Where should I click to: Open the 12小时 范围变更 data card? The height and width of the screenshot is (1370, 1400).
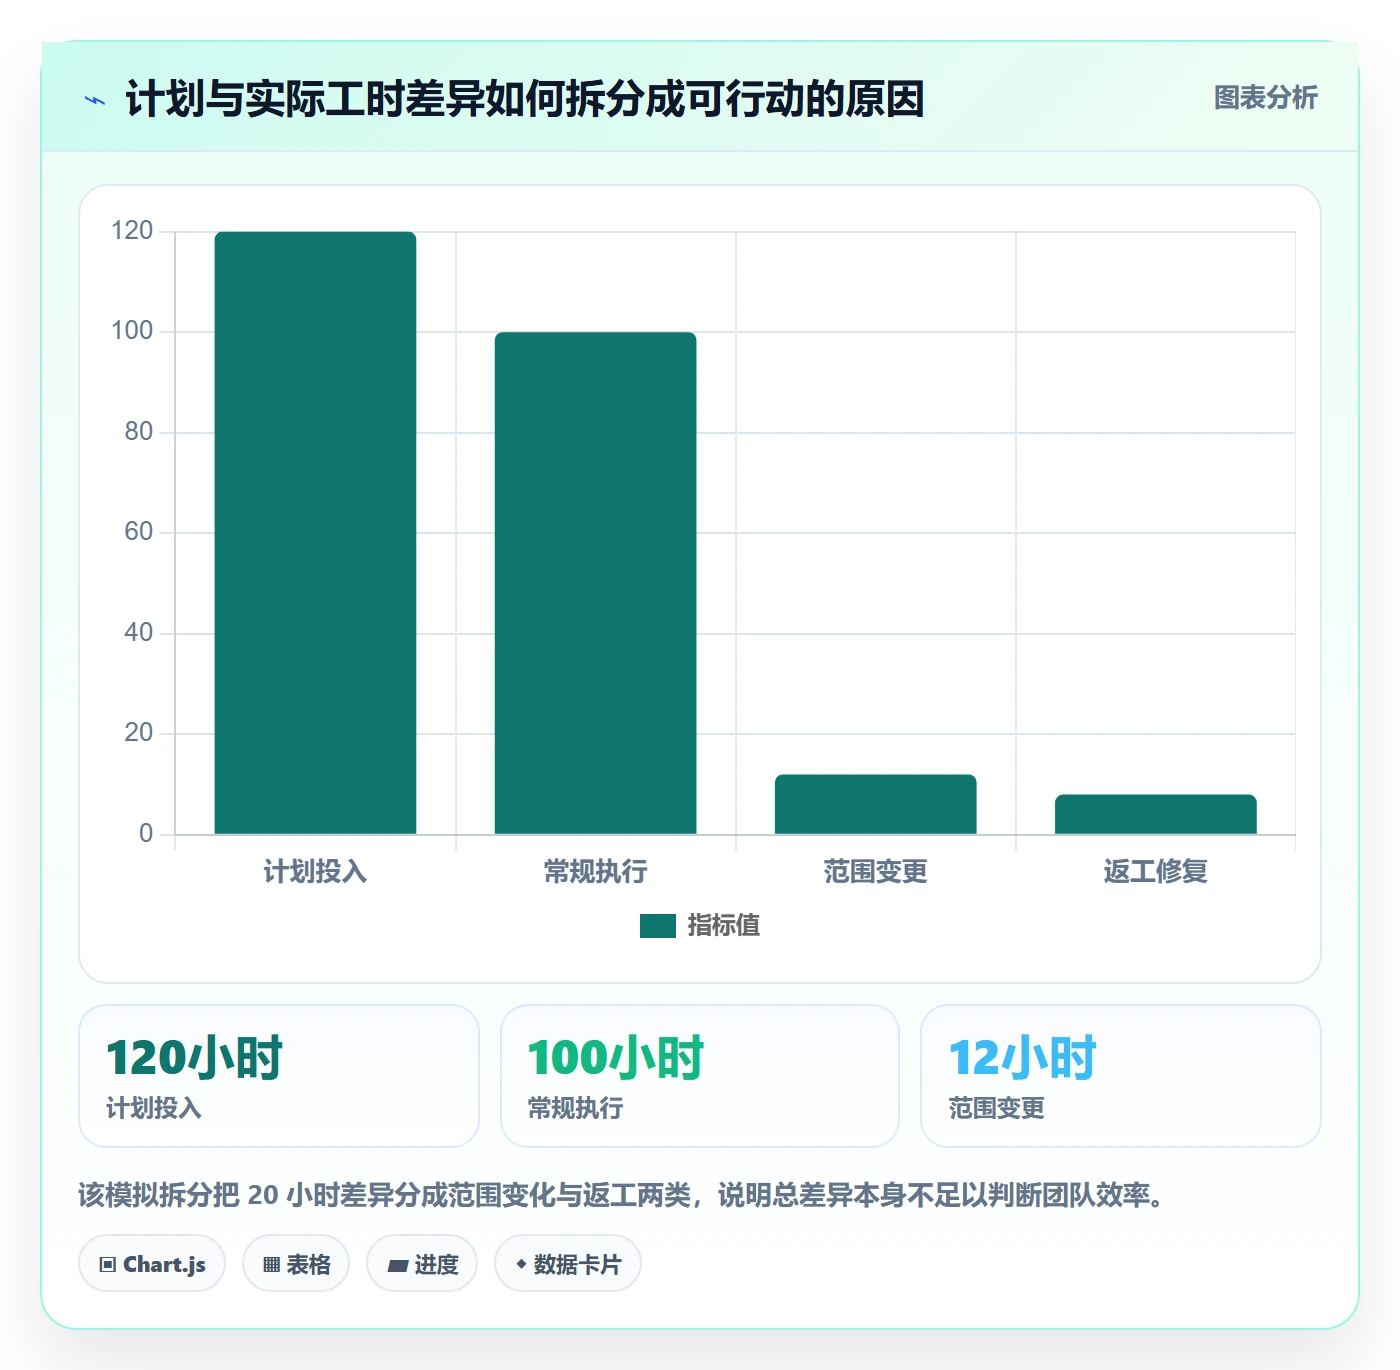click(1121, 1076)
